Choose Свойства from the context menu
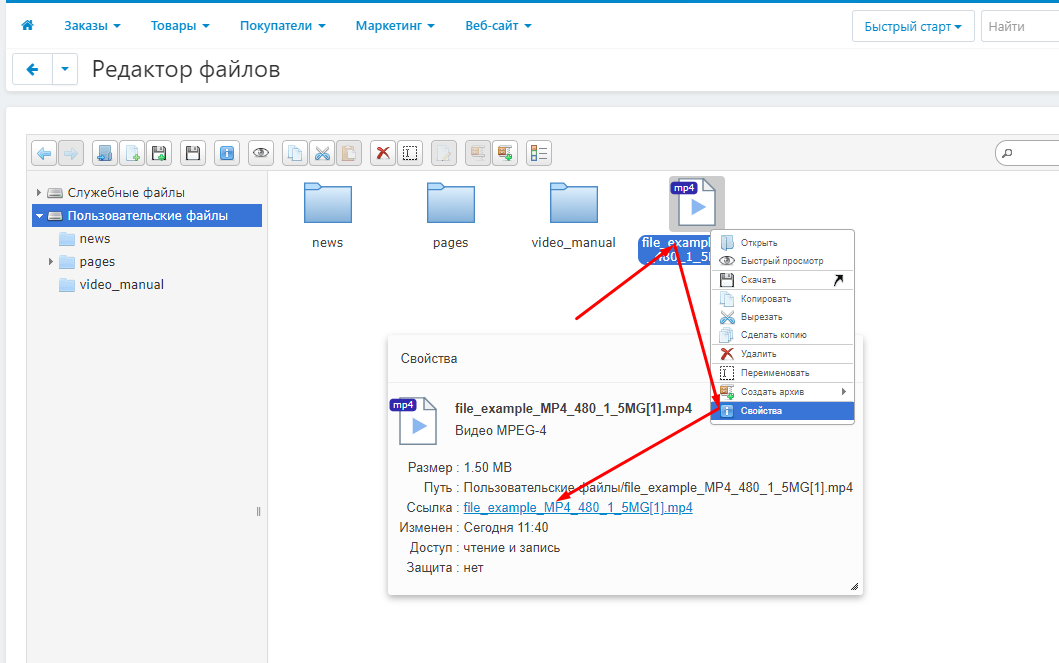 click(x=783, y=410)
